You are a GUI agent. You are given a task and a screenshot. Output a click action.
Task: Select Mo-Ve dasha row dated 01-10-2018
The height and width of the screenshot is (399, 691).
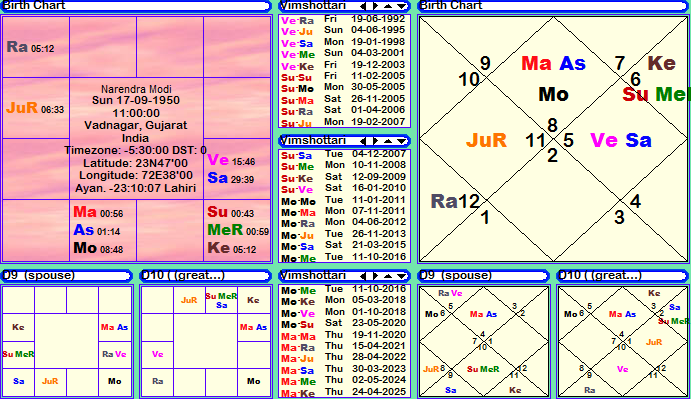pos(343,313)
